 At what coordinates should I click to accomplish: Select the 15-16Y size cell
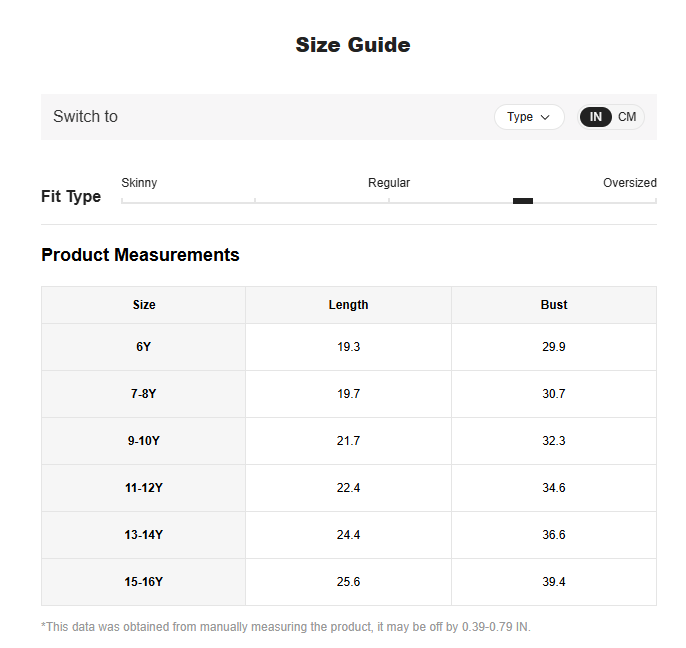point(144,582)
